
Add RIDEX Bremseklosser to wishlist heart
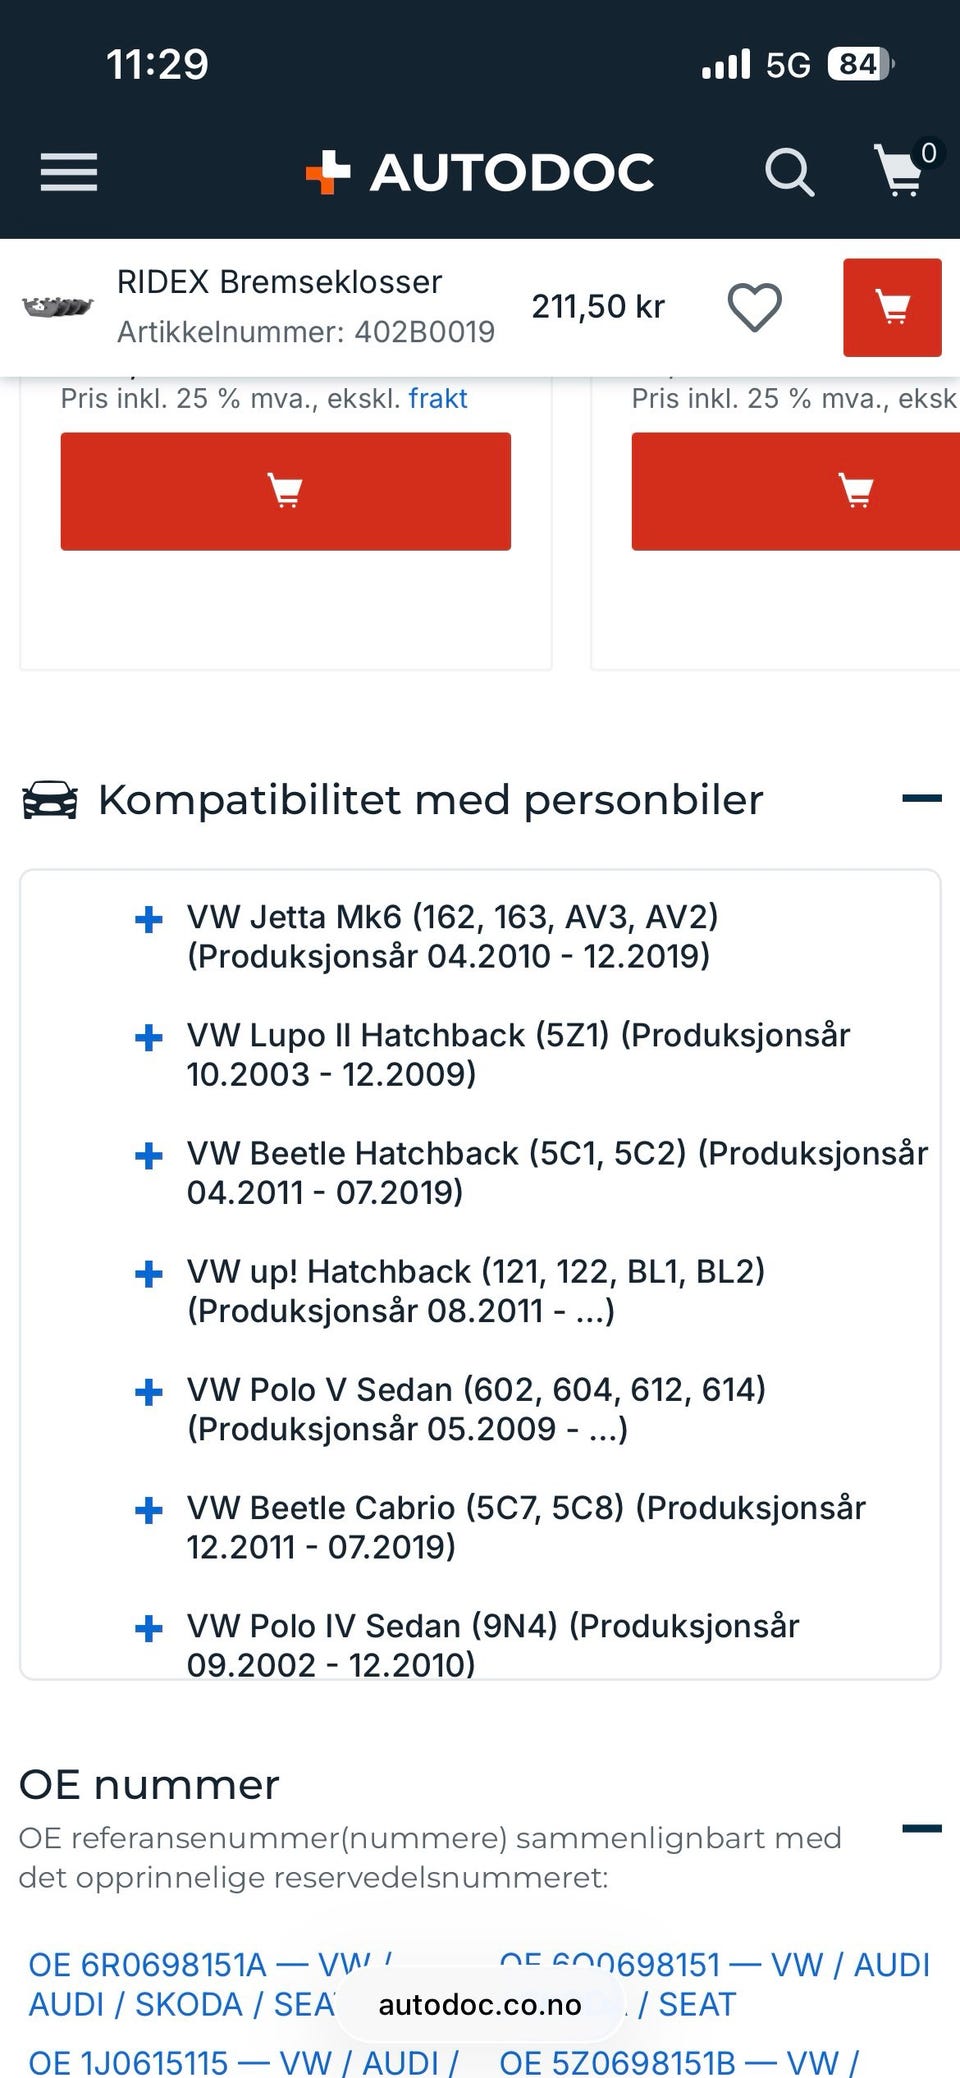pos(754,307)
